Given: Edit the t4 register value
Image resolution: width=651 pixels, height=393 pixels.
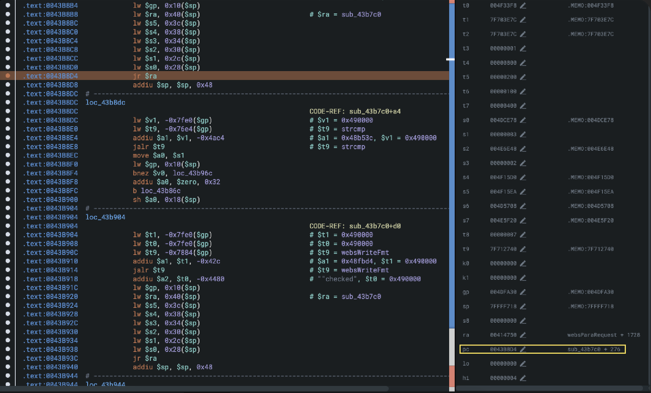Looking at the screenshot, I should (x=523, y=63).
